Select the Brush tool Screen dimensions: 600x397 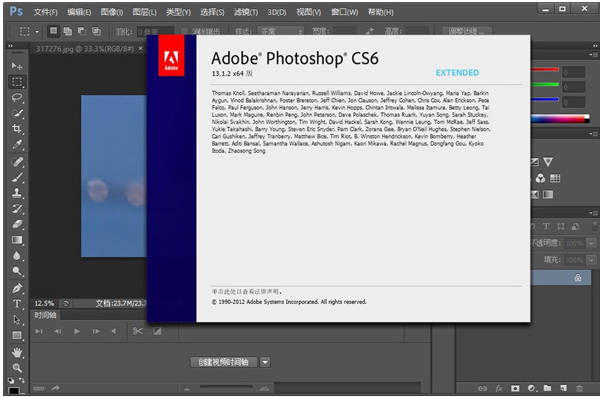point(17,177)
